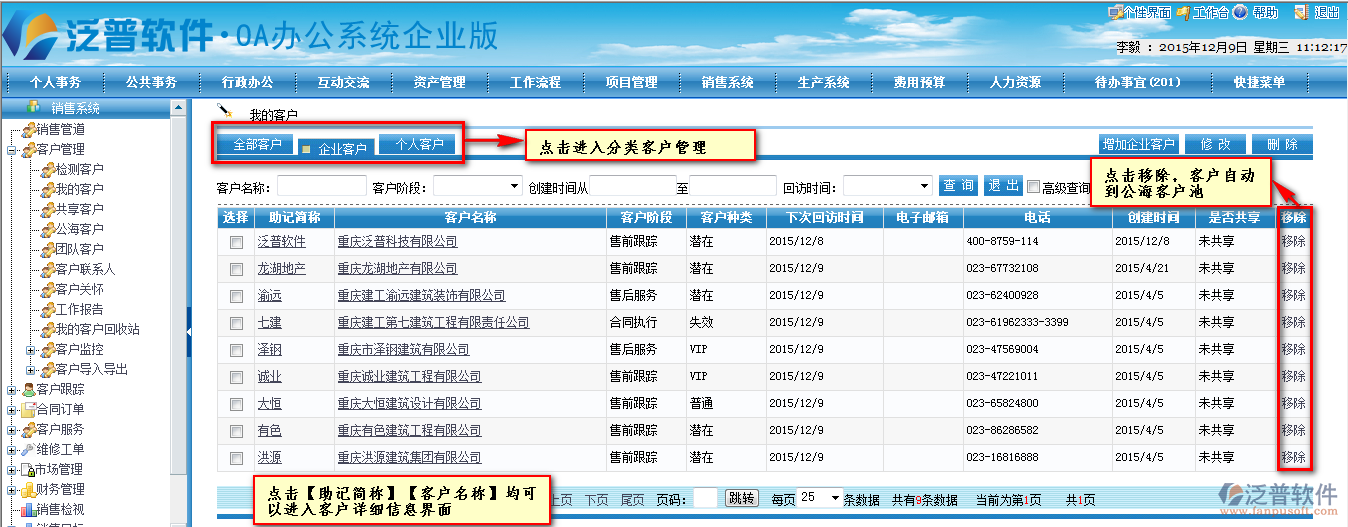Click the 销售系统 sidebar header icon
Image resolution: width=1348 pixels, height=527 pixels.
[x=33, y=107]
